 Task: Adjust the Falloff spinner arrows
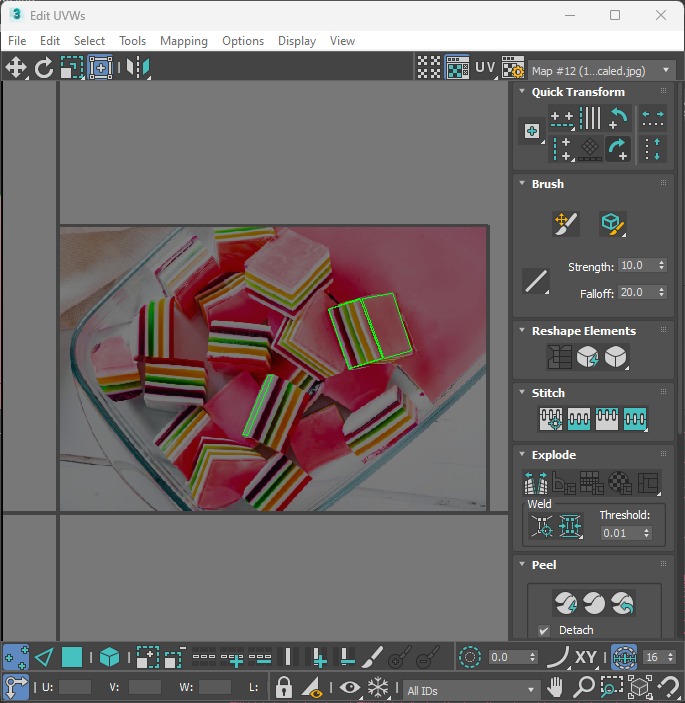tap(662, 292)
